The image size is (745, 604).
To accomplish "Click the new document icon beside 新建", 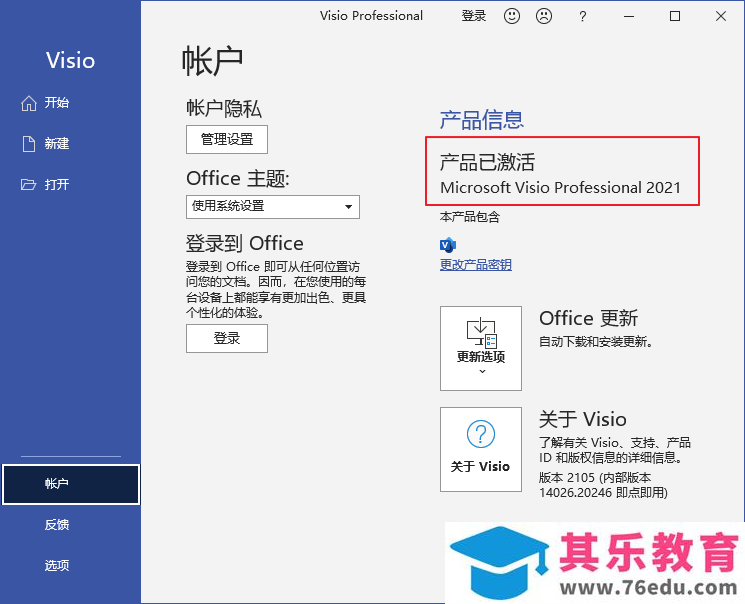I will point(29,144).
